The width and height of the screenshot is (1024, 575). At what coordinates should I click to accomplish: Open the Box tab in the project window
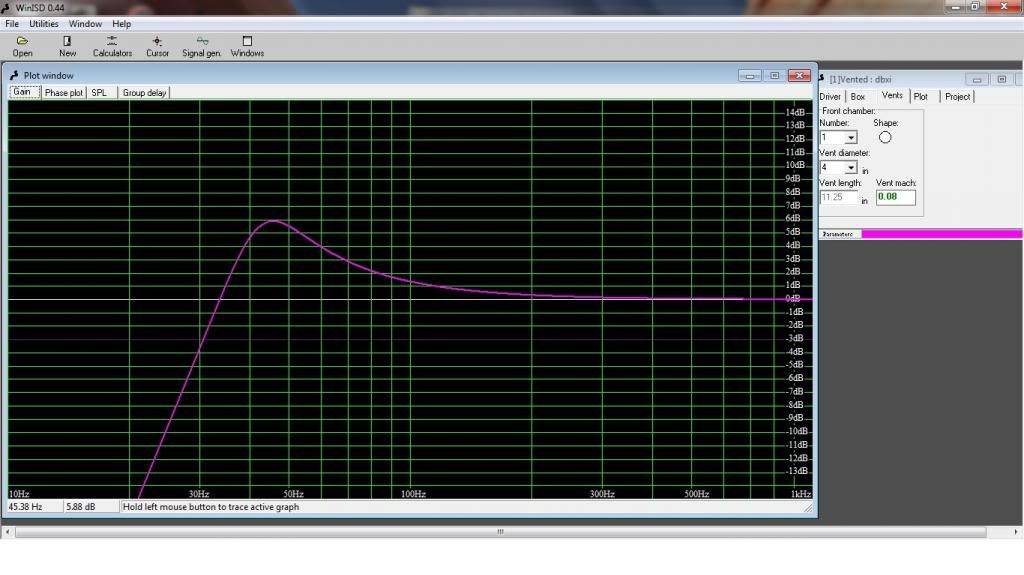tap(857, 97)
